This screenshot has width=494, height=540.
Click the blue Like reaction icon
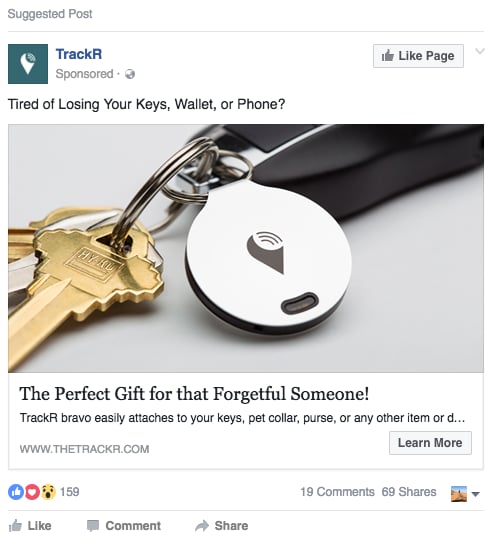(x=15, y=492)
